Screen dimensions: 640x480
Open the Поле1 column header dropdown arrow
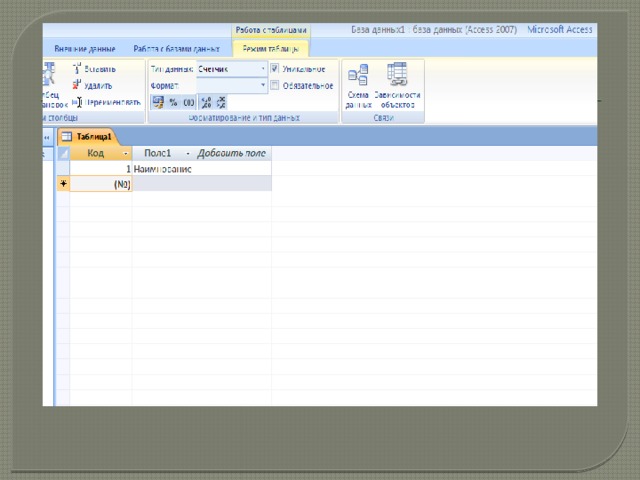188,154
